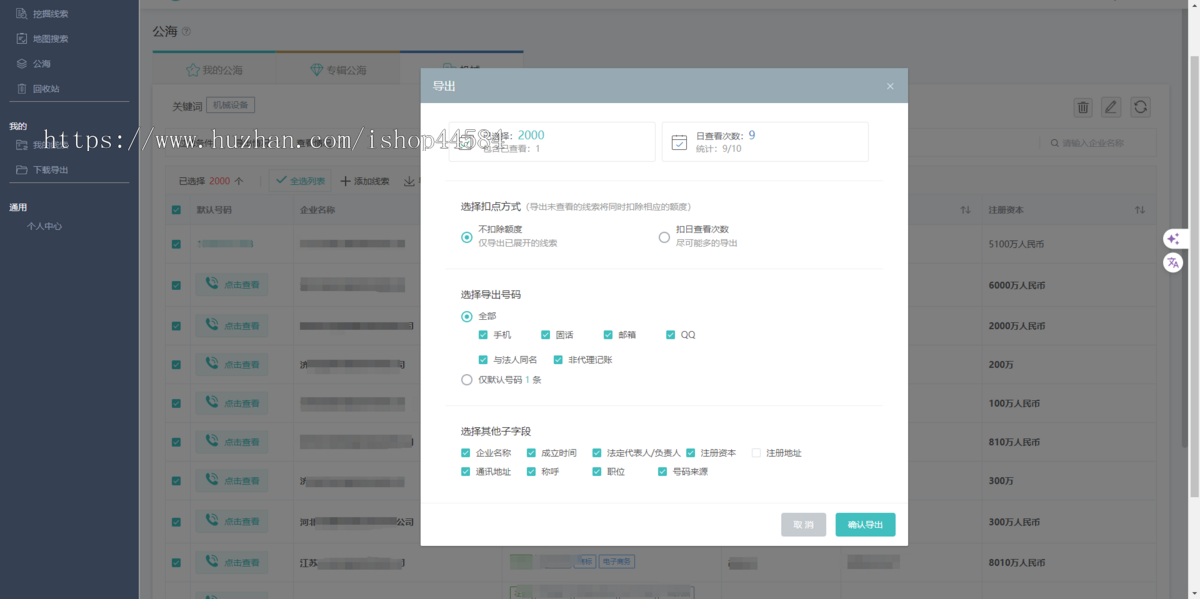
Task: Click the 回收站 trash sidebar icon
Action: point(22,89)
